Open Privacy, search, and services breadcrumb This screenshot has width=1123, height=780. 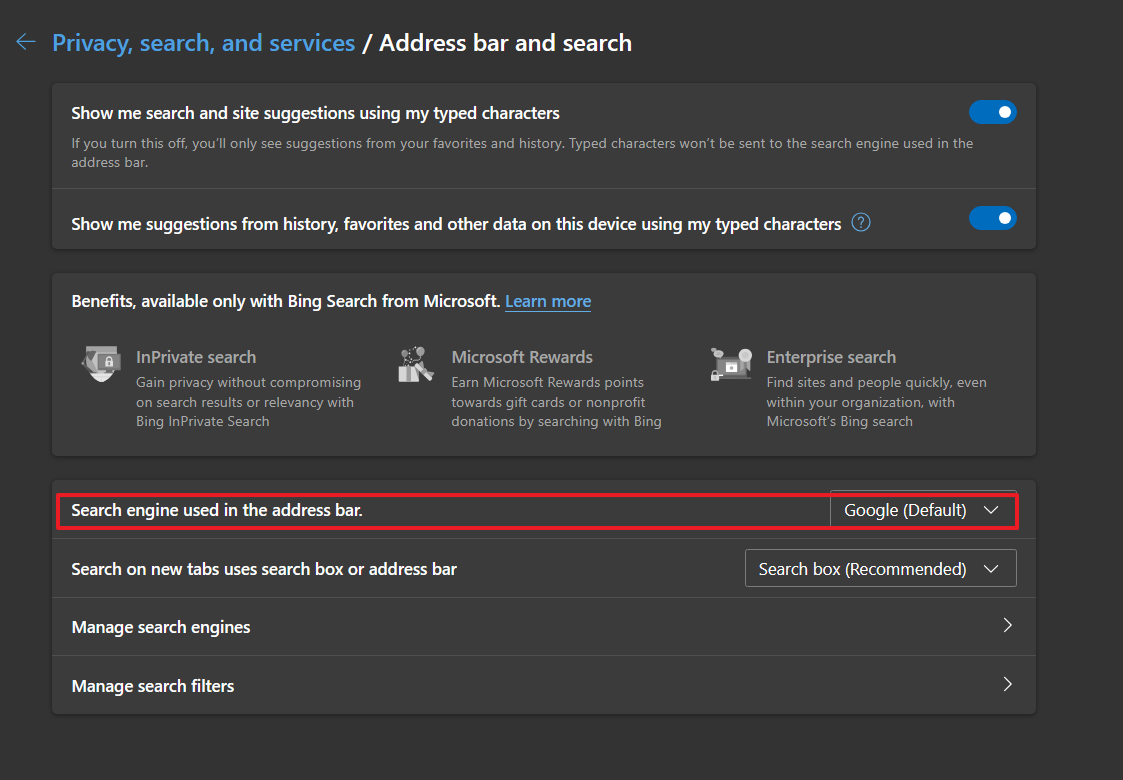[203, 43]
